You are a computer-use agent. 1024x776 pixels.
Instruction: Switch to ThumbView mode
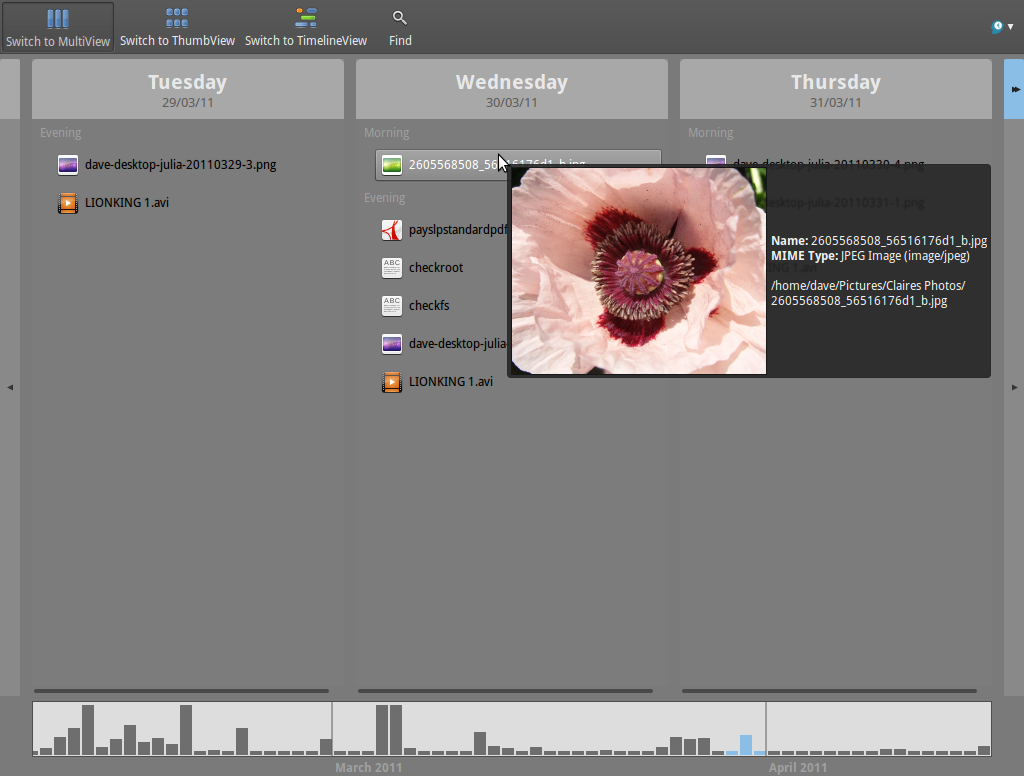click(177, 27)
